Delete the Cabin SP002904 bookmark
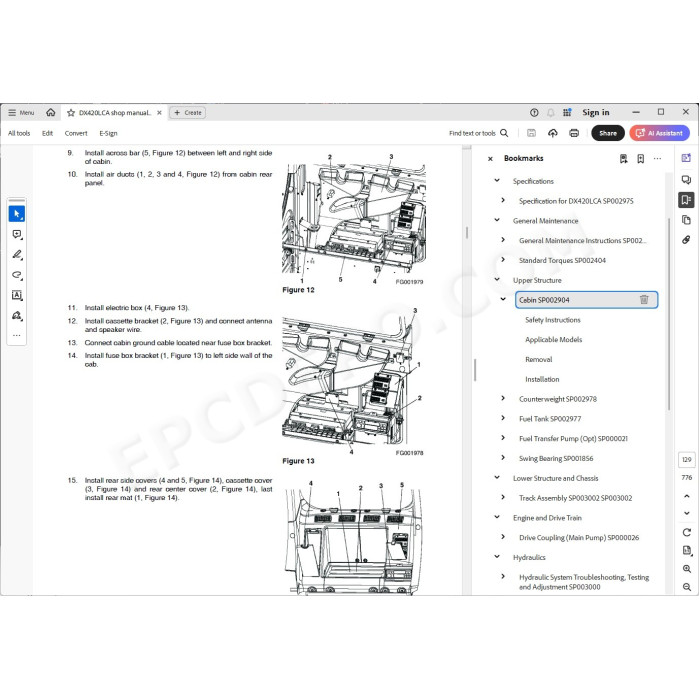This screenshot has height=700, width=700. pyautogui.click(x=644, y=300)
